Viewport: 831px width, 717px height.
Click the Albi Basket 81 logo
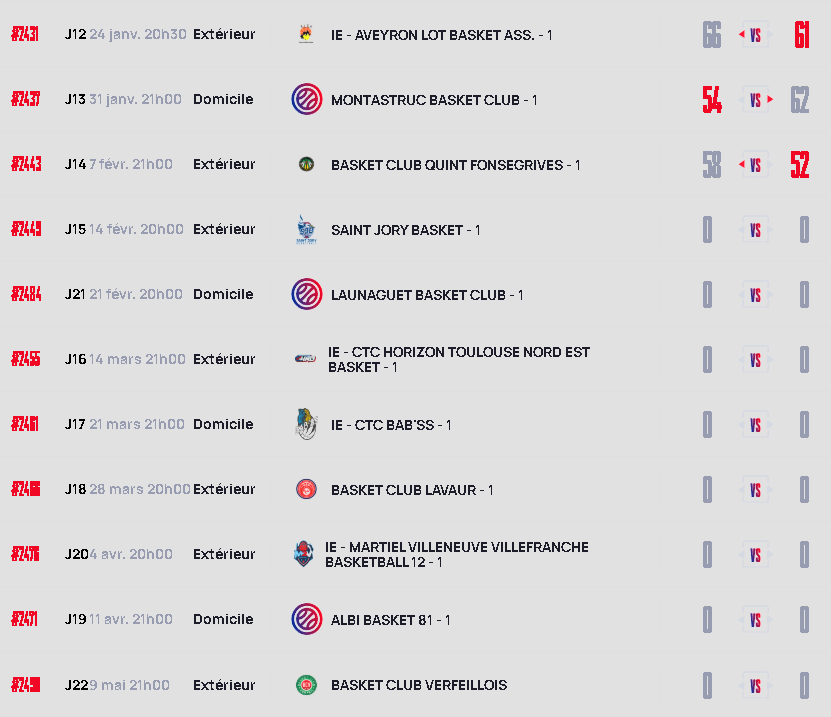coord(306,620)
